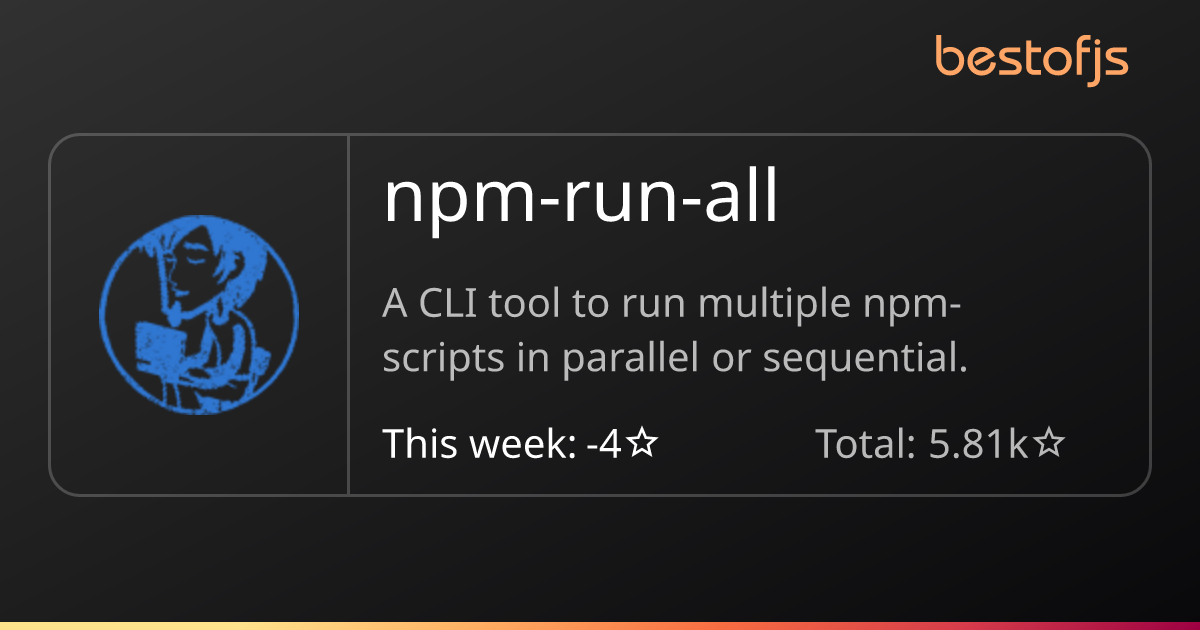Click the yellow-to-red gradient bar at bottom

600,626
